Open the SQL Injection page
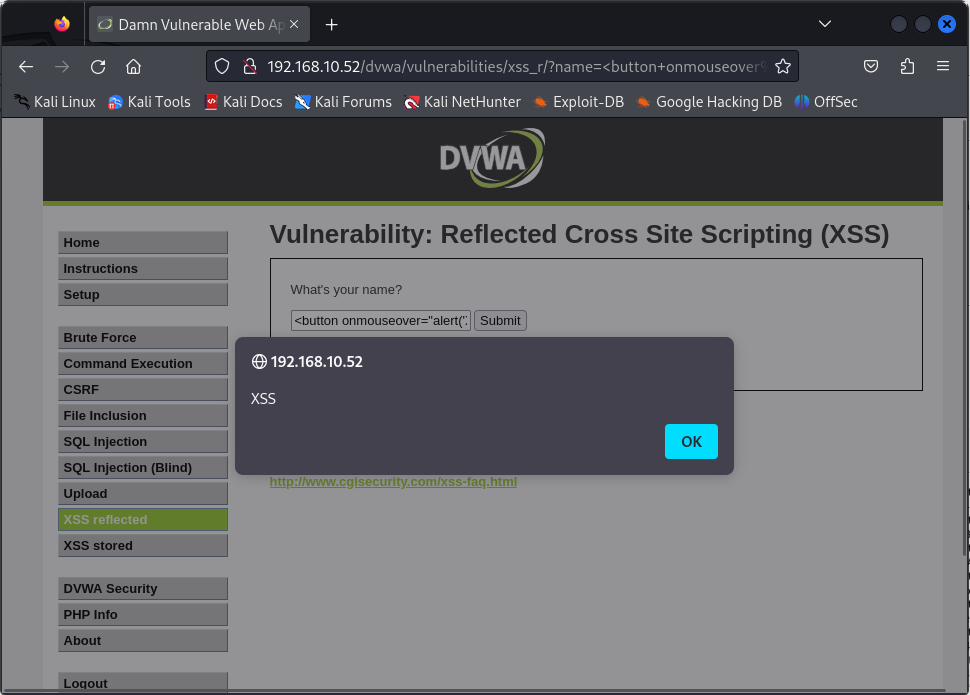The height and width of the screenshot is (695, 970). 143,441
